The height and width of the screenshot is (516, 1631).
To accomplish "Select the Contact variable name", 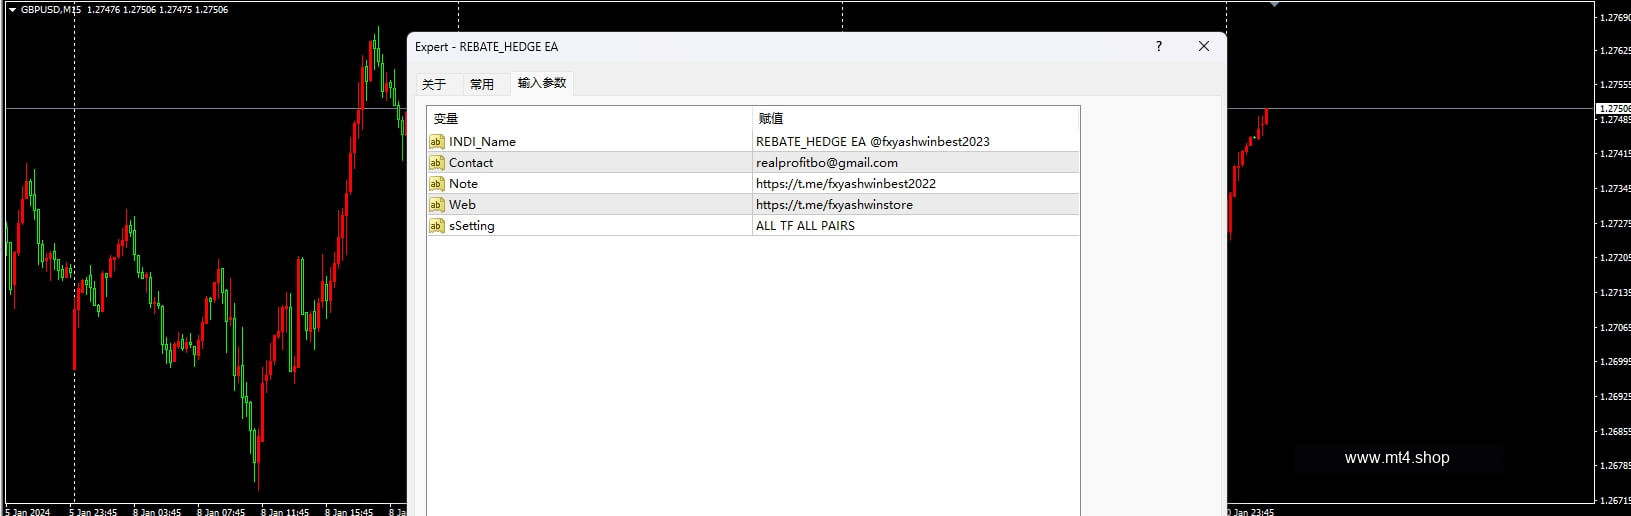I will click(471, 163).
